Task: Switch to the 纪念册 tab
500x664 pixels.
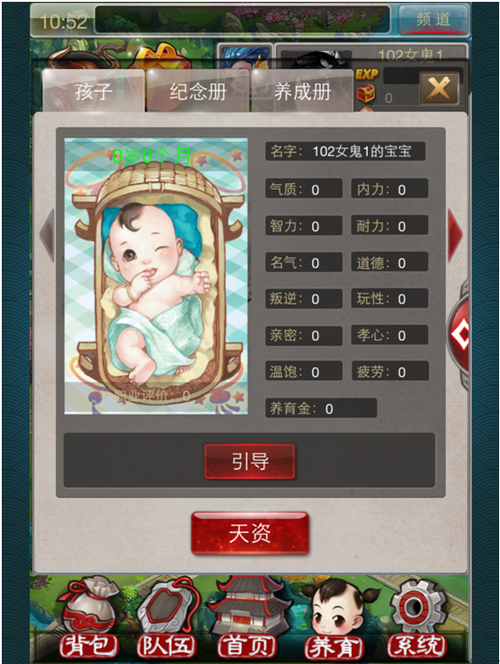Action: pos(198,91)
